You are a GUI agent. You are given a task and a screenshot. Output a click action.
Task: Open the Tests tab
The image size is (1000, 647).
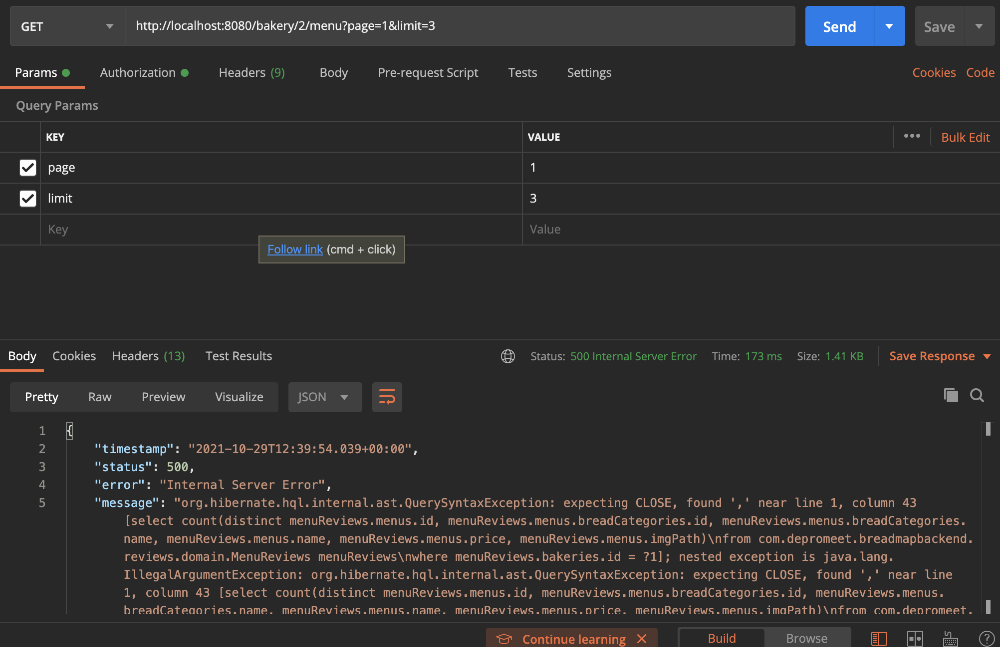522,73
